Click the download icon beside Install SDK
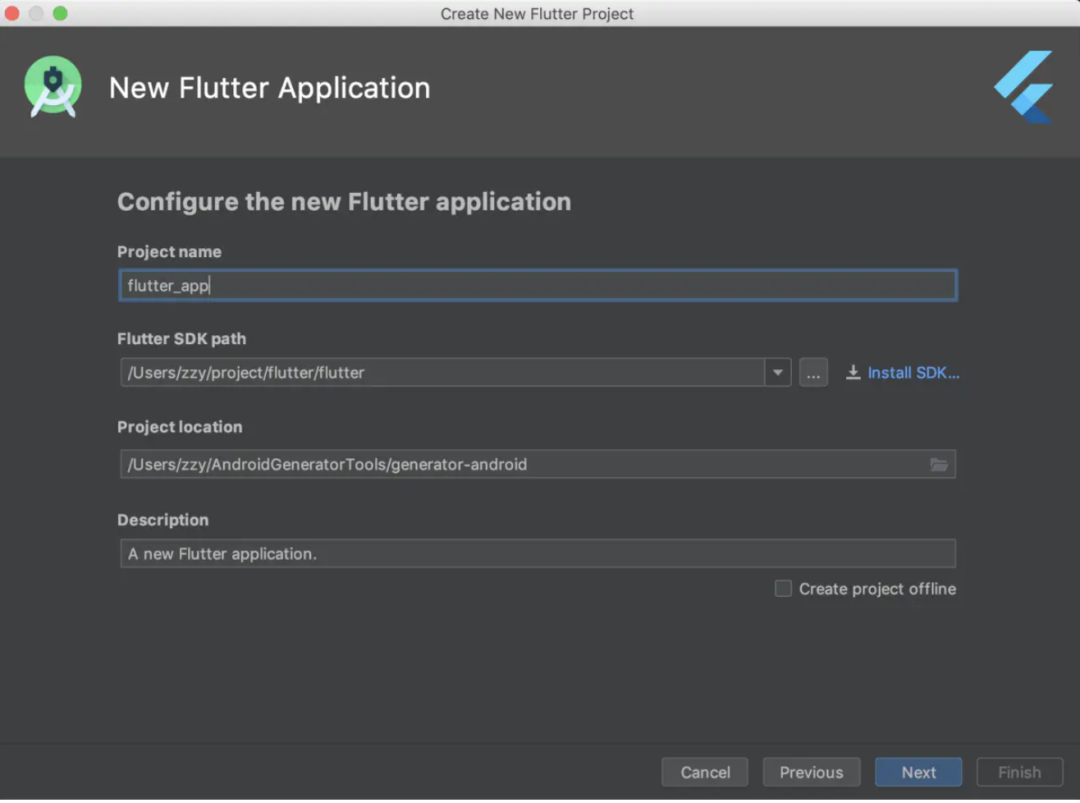Image resolution: width=1080 pixels, height=803 pixels. (853, 373)
